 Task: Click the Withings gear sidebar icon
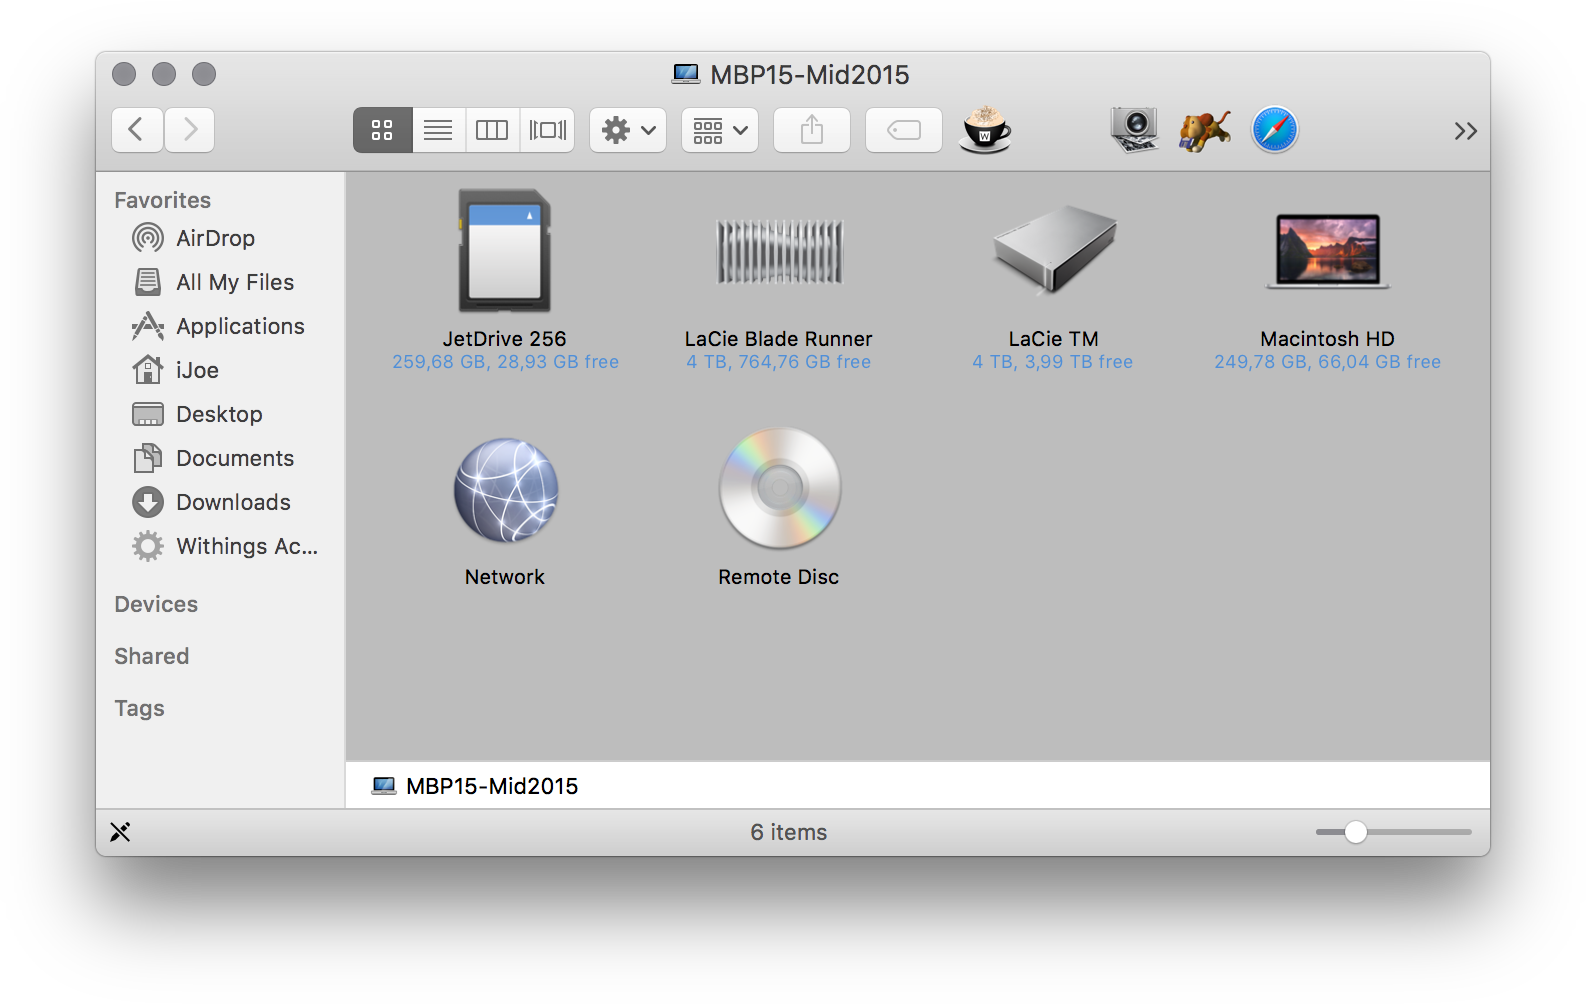148,546
